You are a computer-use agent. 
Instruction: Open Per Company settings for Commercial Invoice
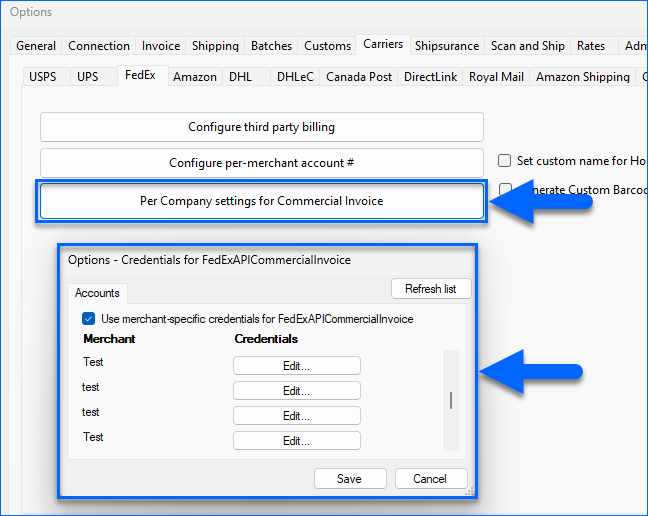[x=262, y=201]
